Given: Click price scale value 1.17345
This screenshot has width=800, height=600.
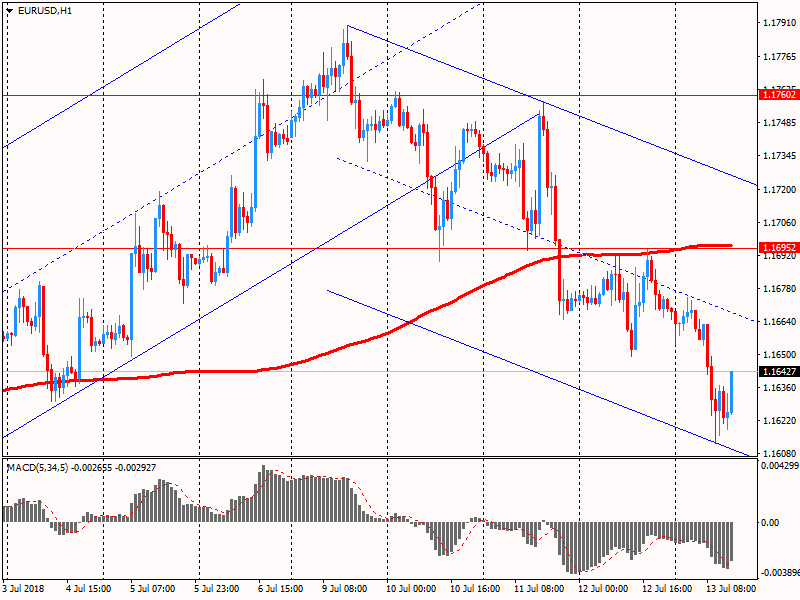Looking at the screenshot, I should pyautogui.click(x=780, y=156).
